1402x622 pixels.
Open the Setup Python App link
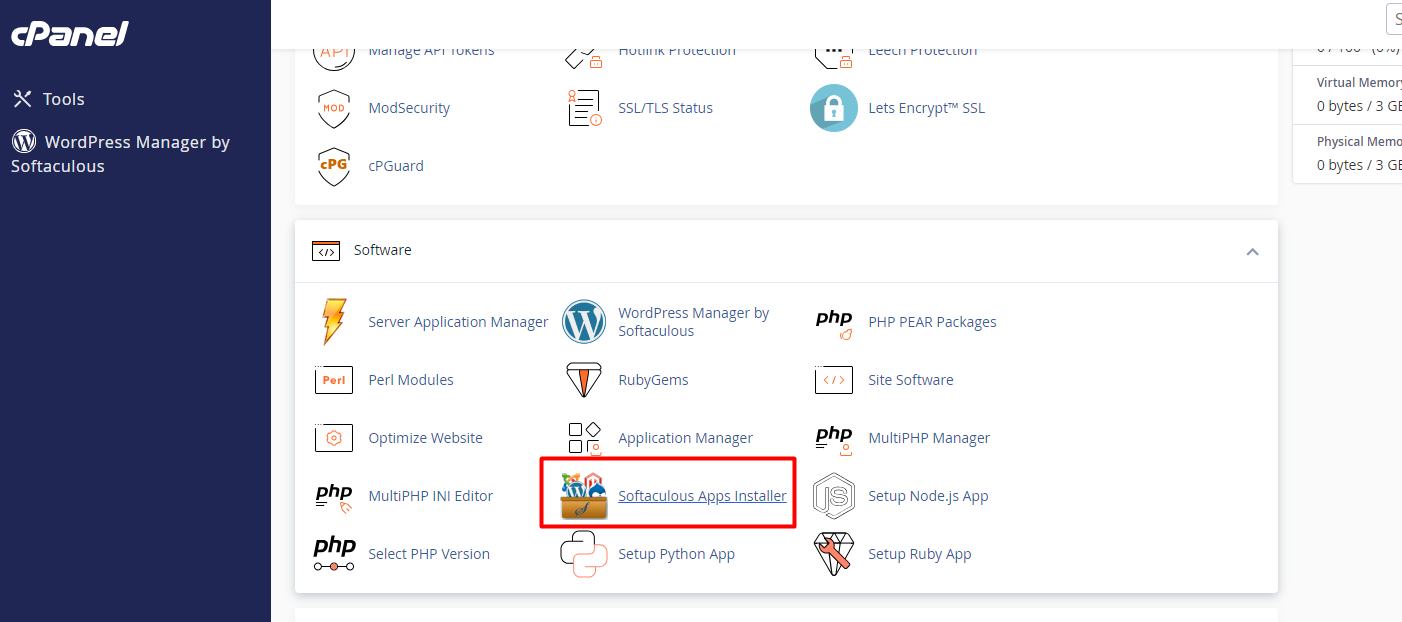[676, 554]
